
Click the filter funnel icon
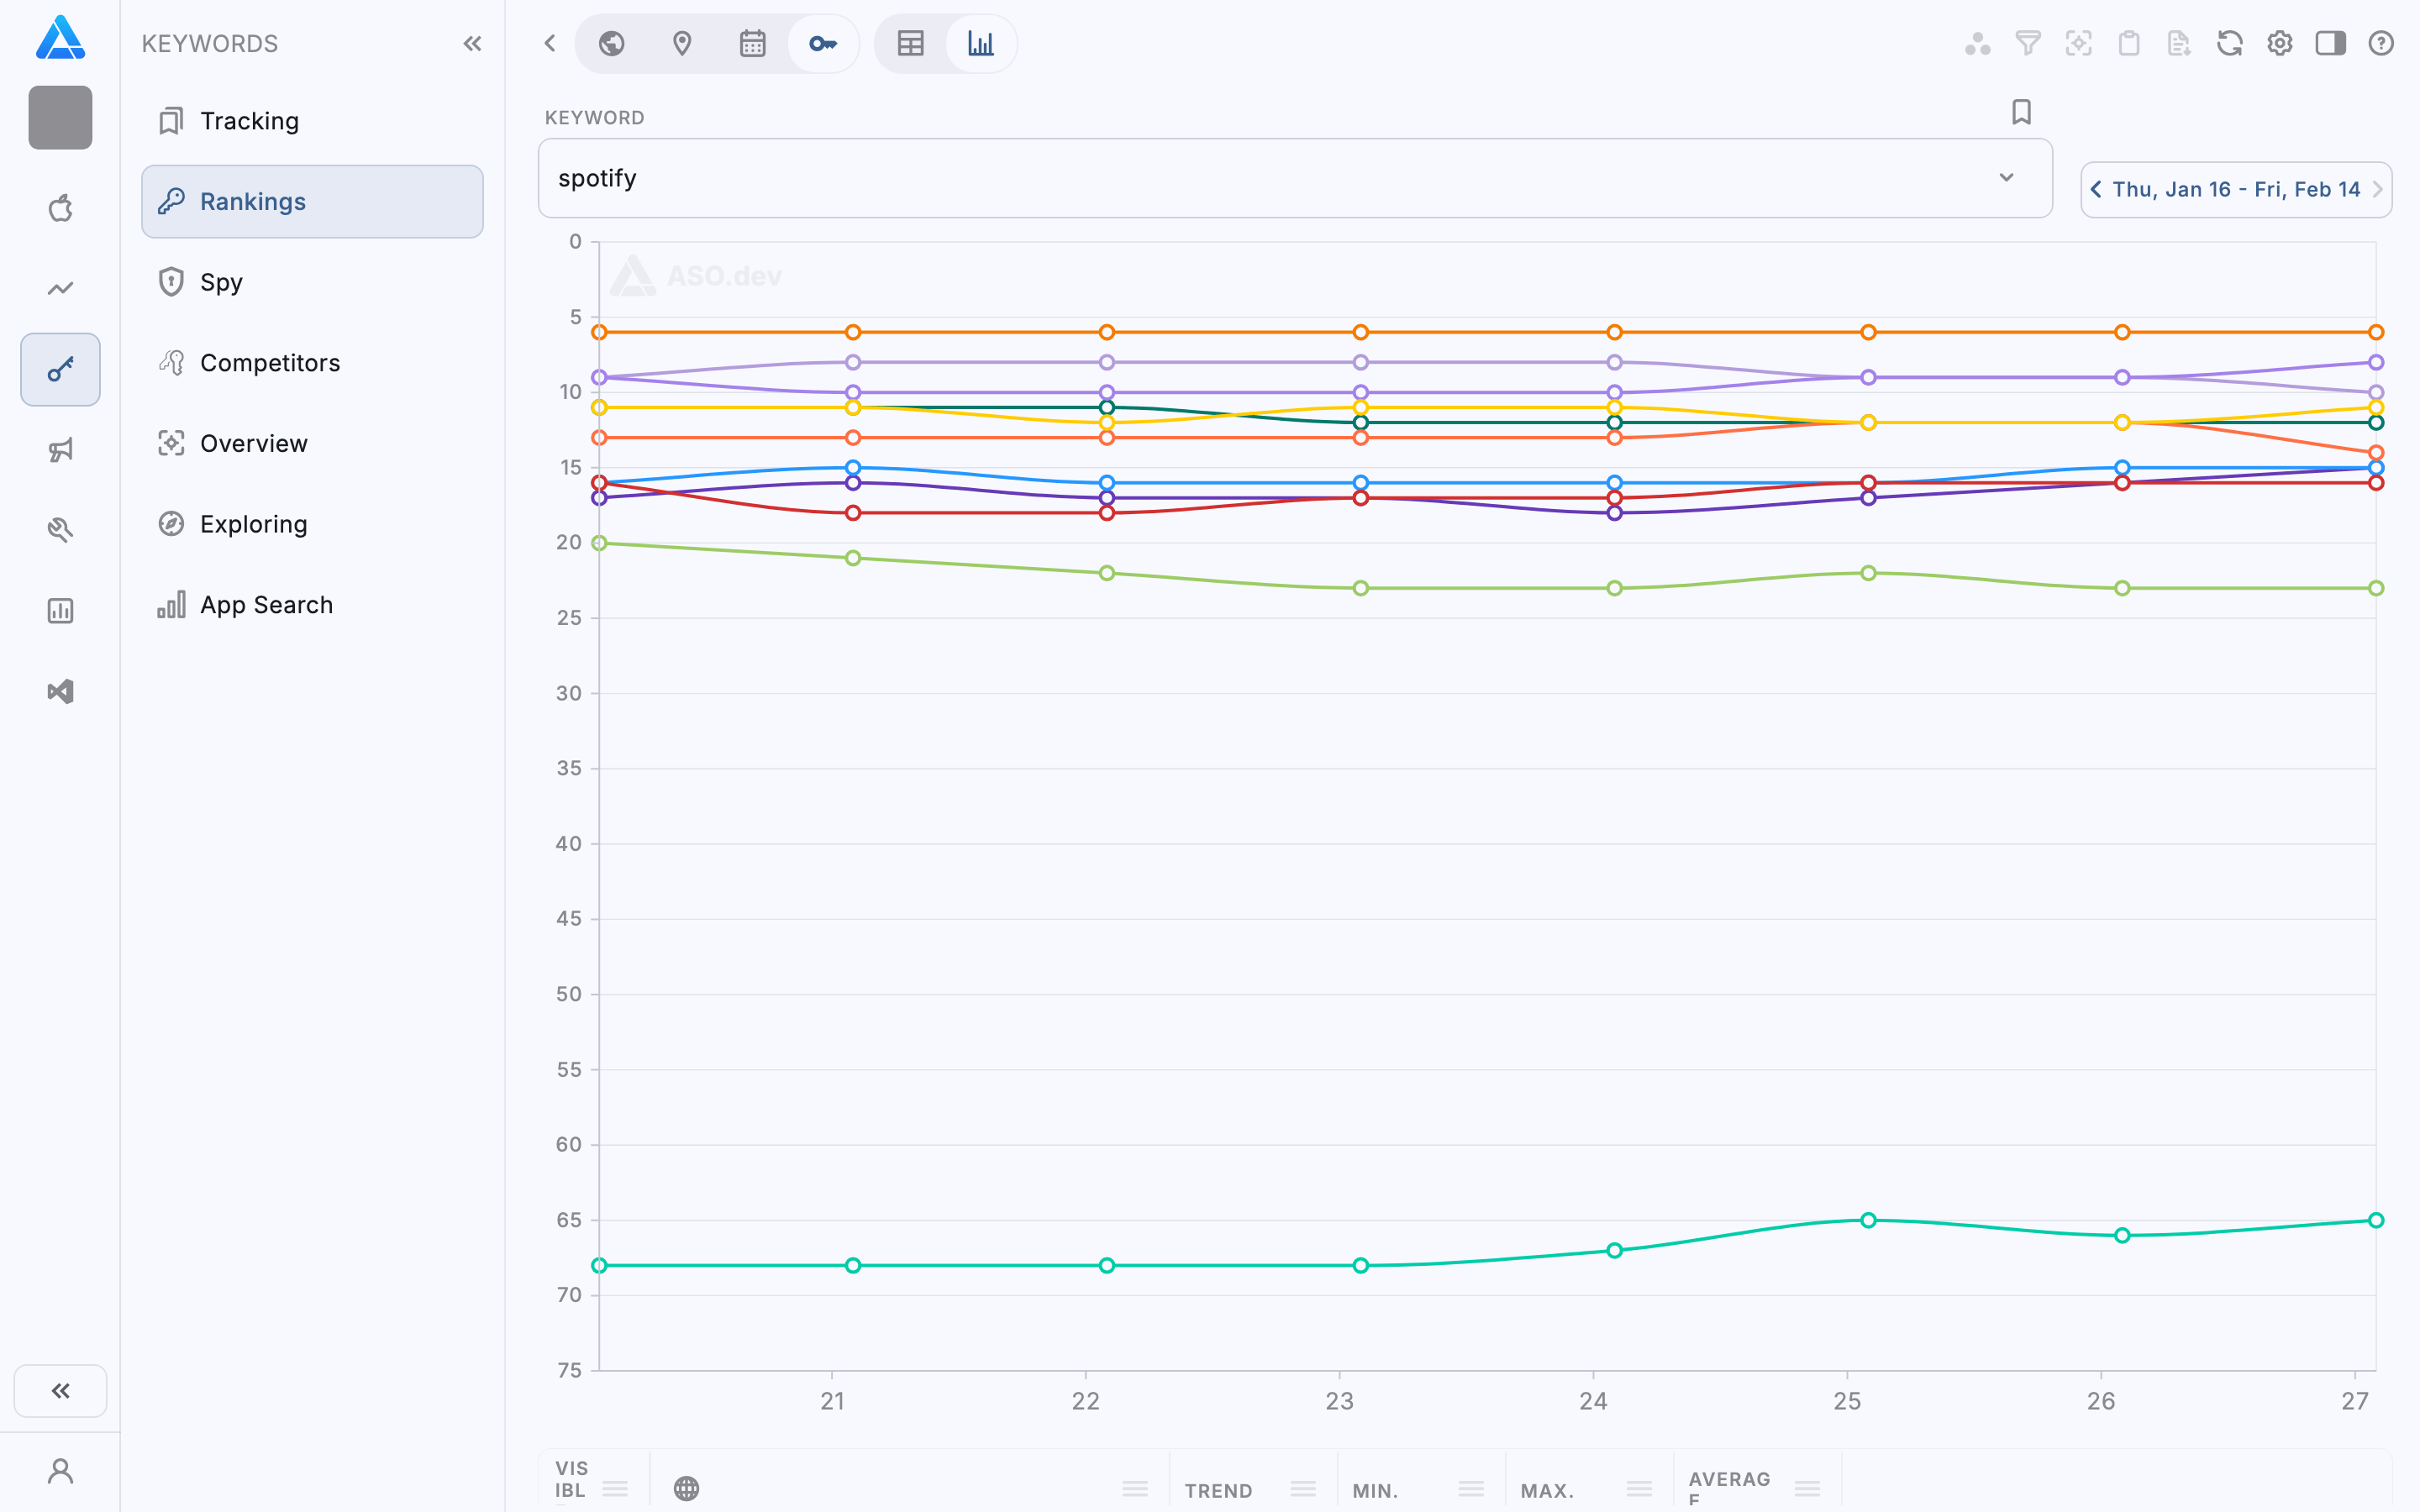point(2028,43)
